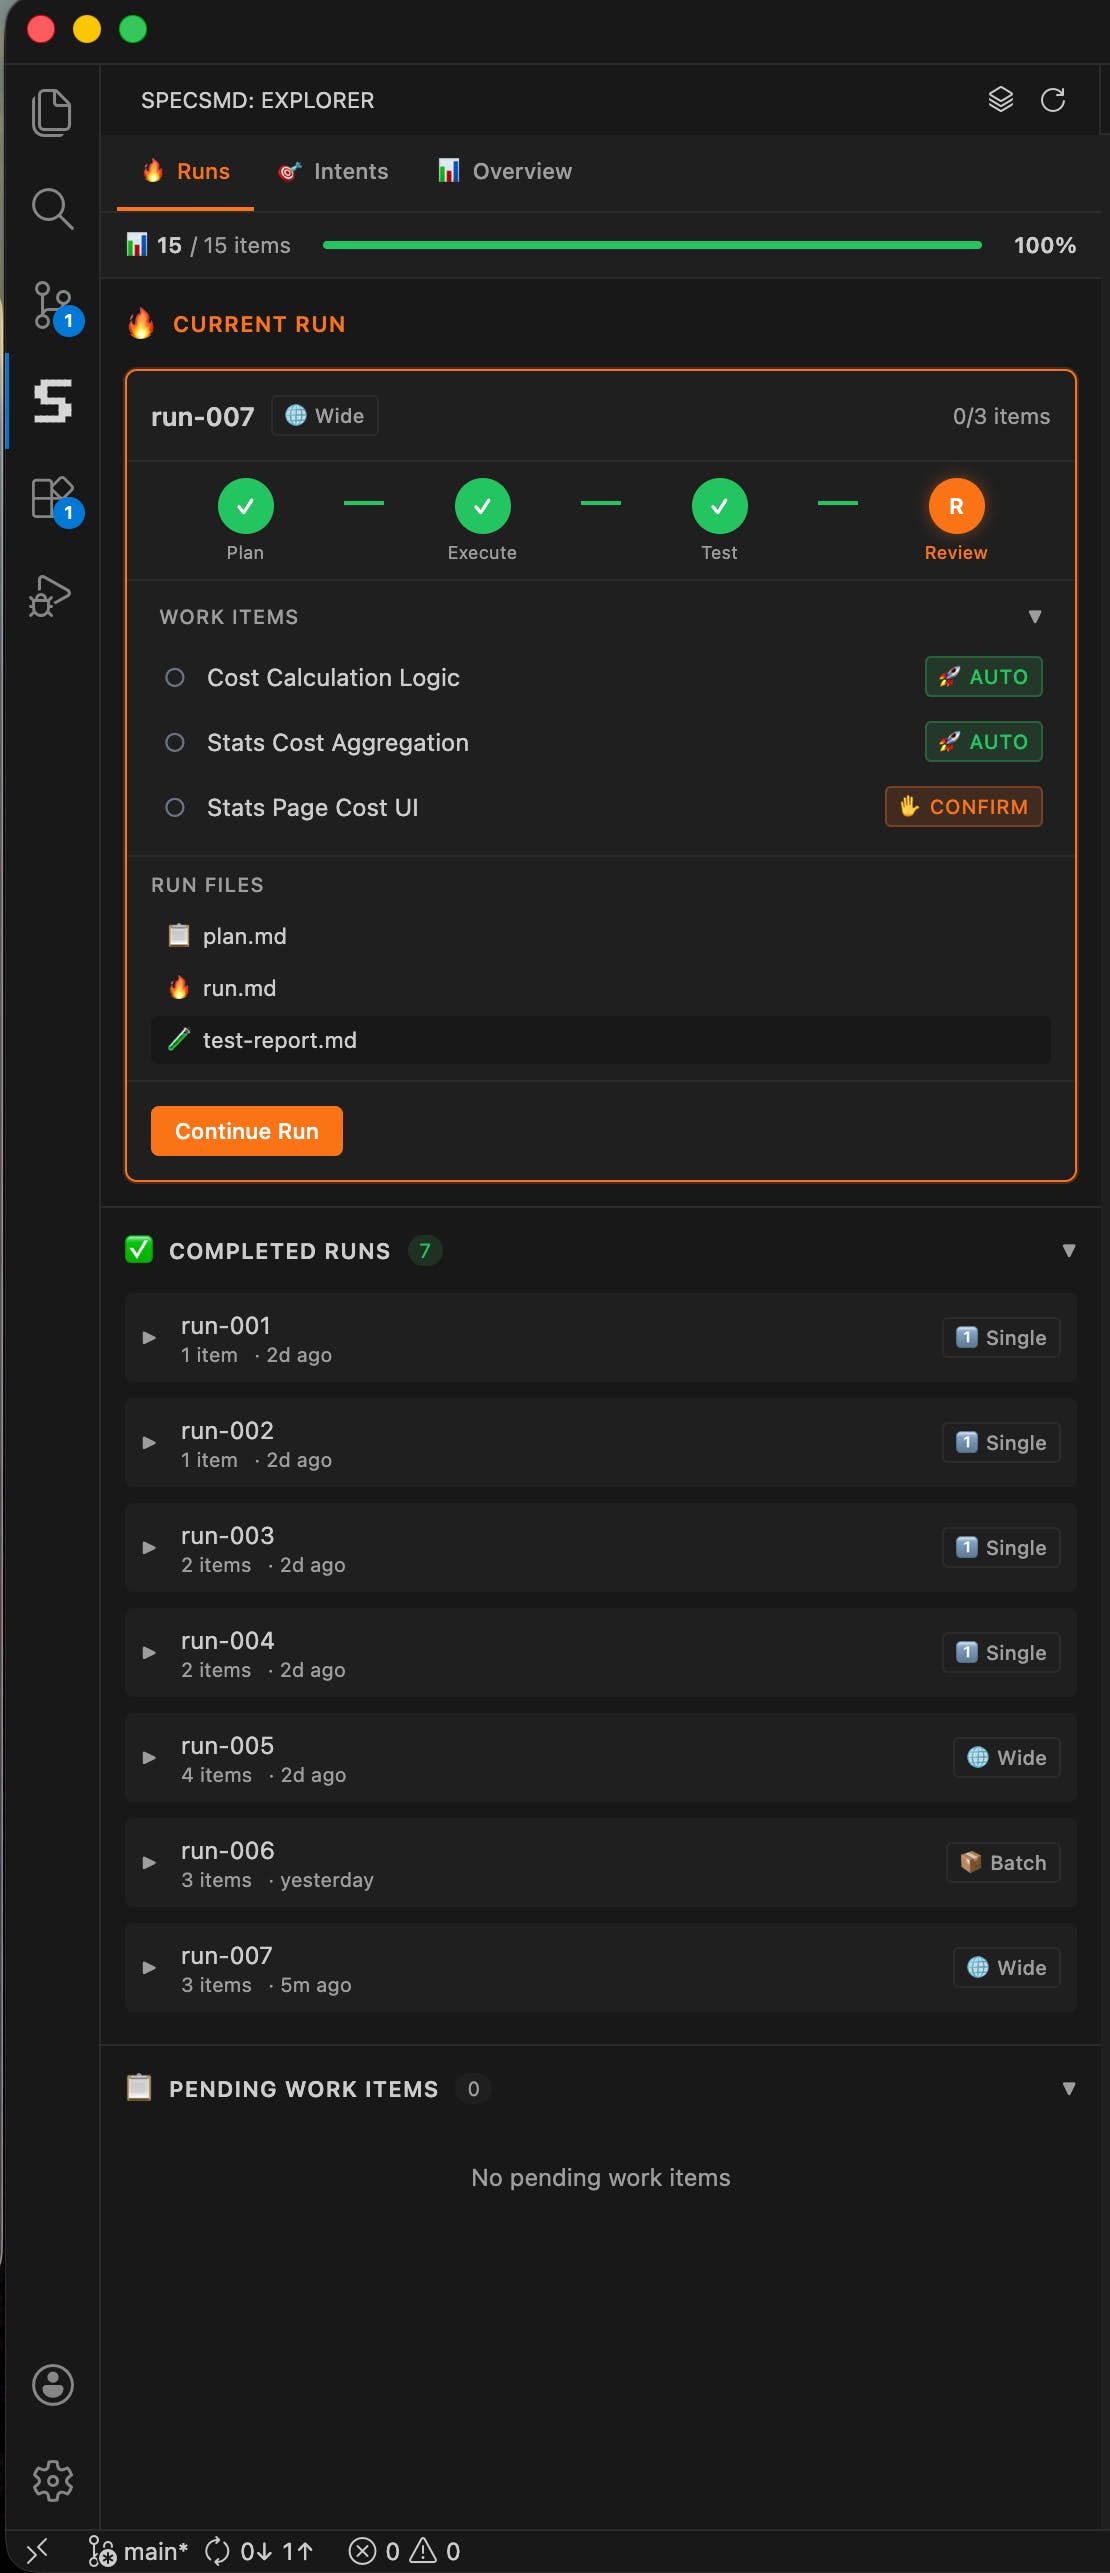The width and height of the screenshot is (1110, 2573).
Task: Click the green 15/15 items progress bar
Action: tap(652, 245)
